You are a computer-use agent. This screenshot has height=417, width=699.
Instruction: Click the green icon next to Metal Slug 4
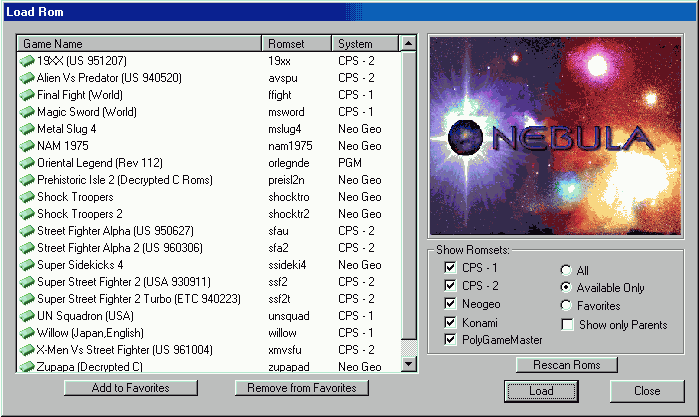(x=27, y=129)
